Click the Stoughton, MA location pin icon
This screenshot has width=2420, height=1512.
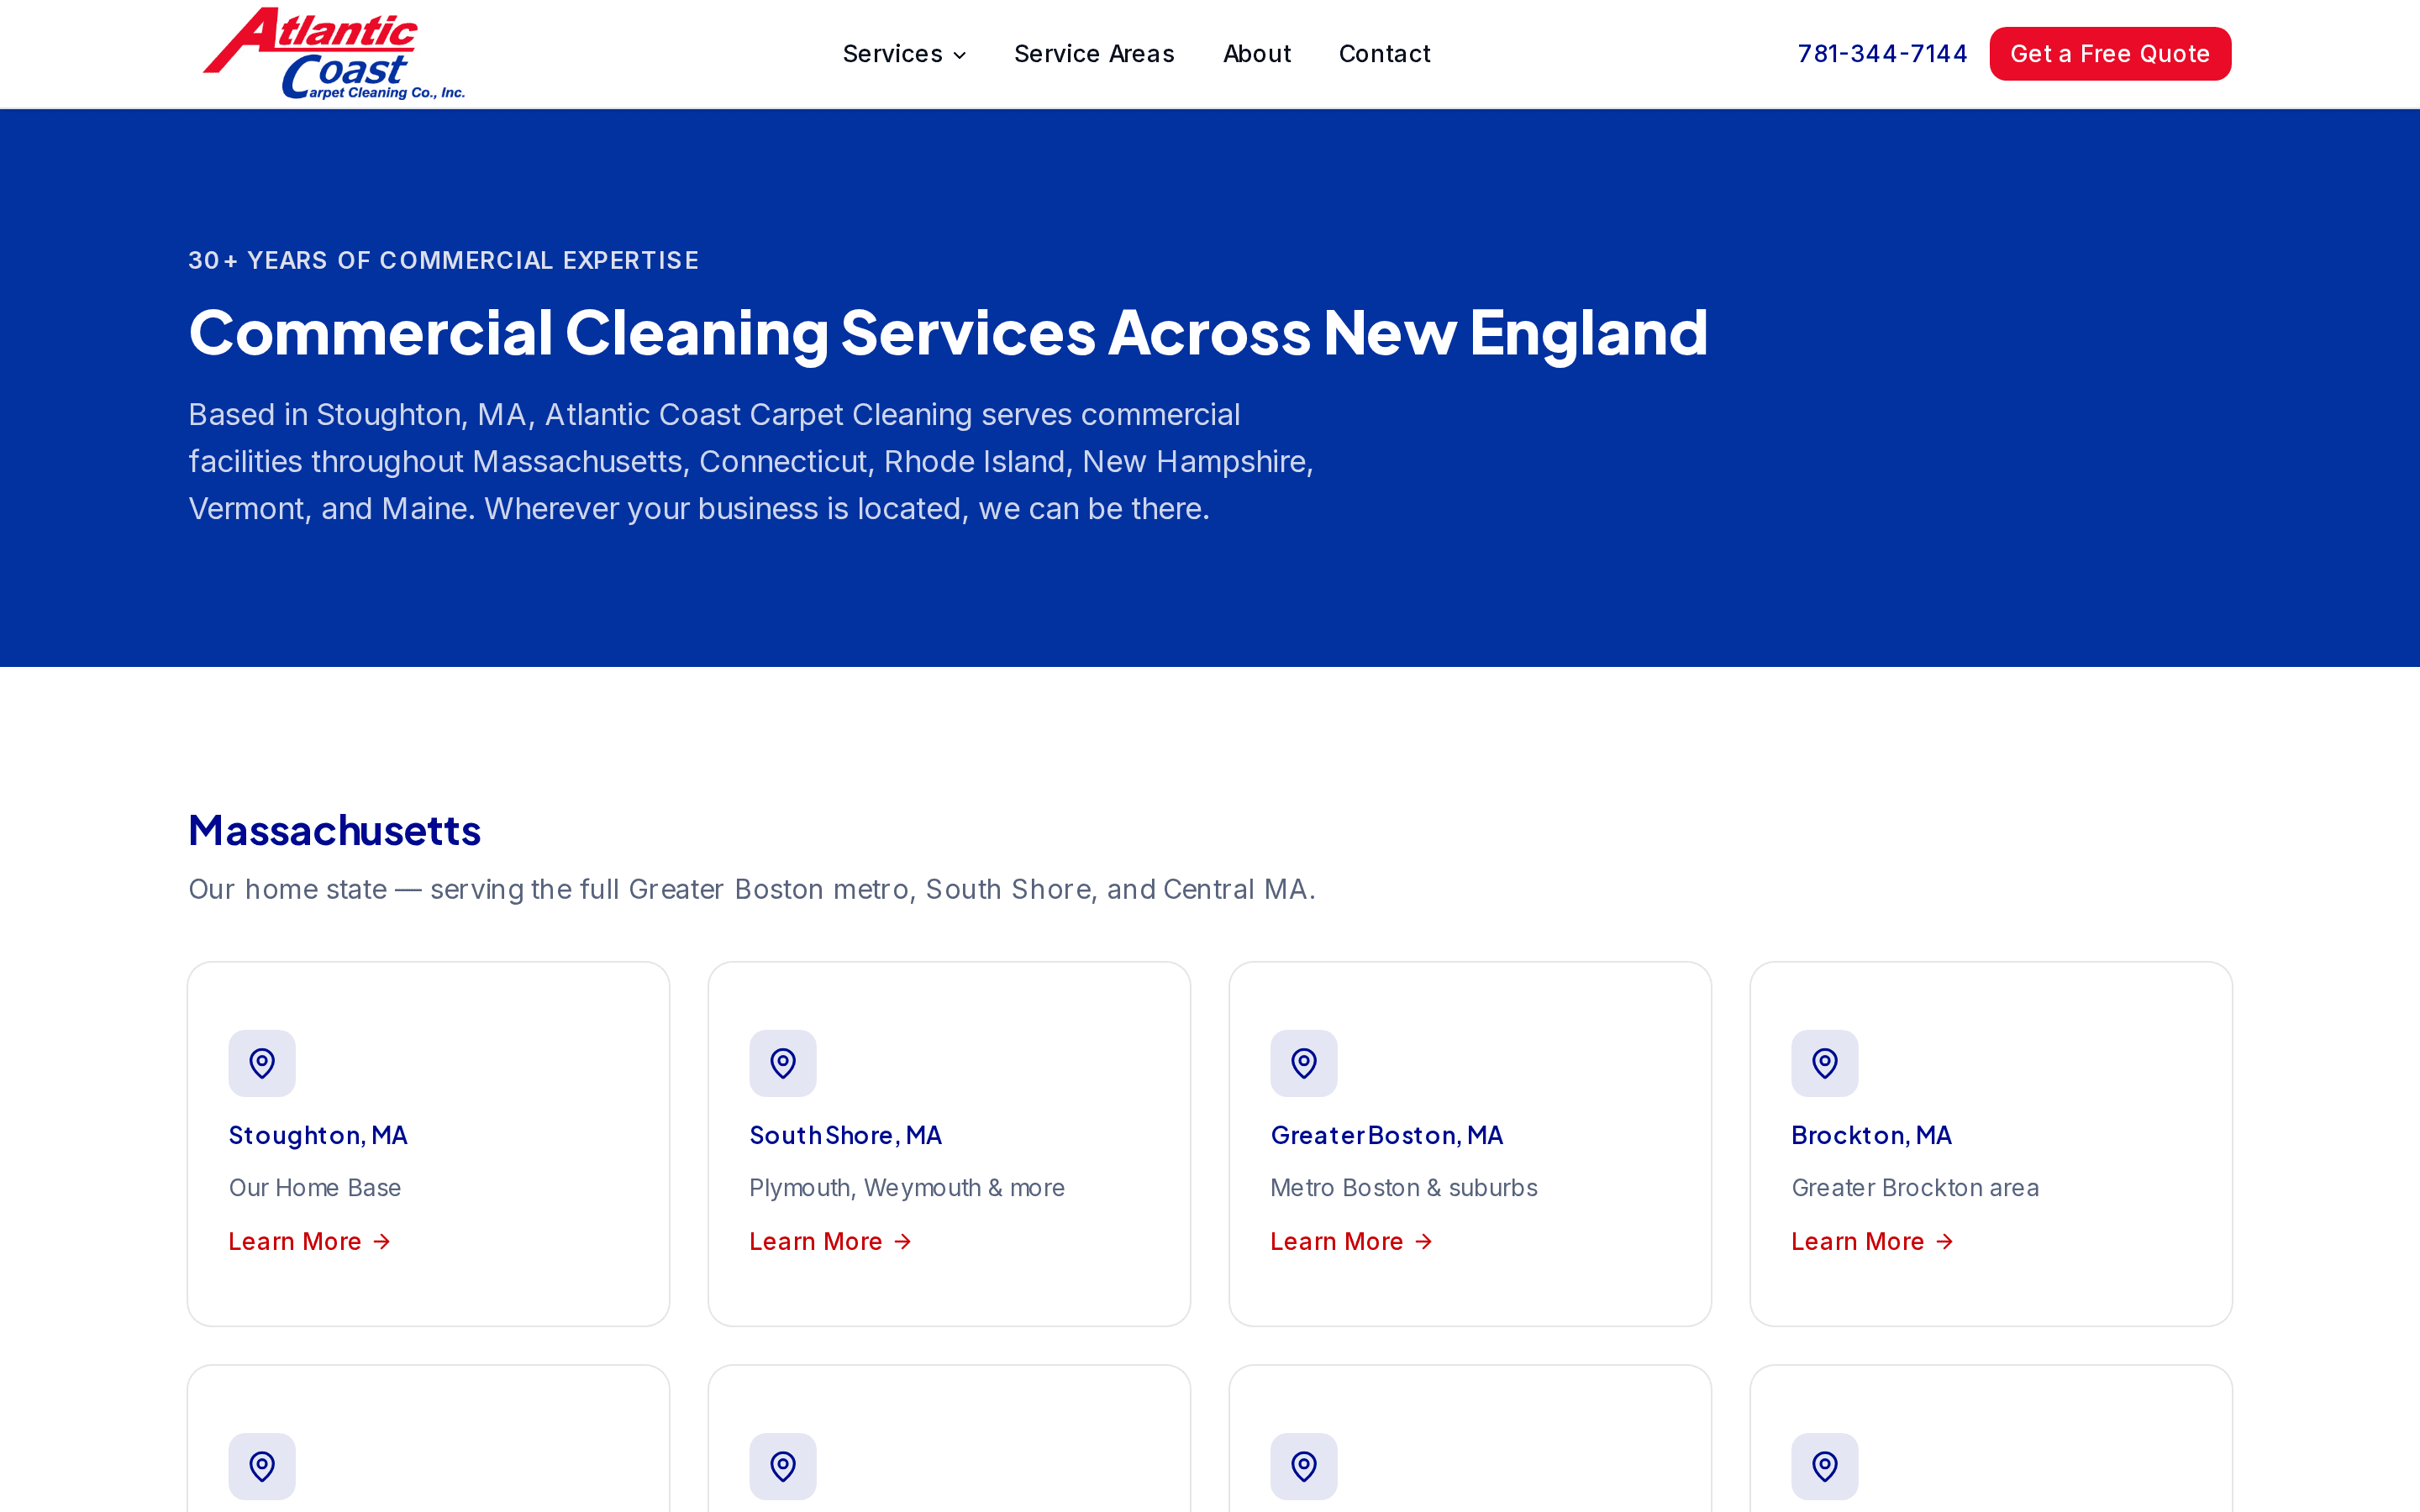point(262,1063)
